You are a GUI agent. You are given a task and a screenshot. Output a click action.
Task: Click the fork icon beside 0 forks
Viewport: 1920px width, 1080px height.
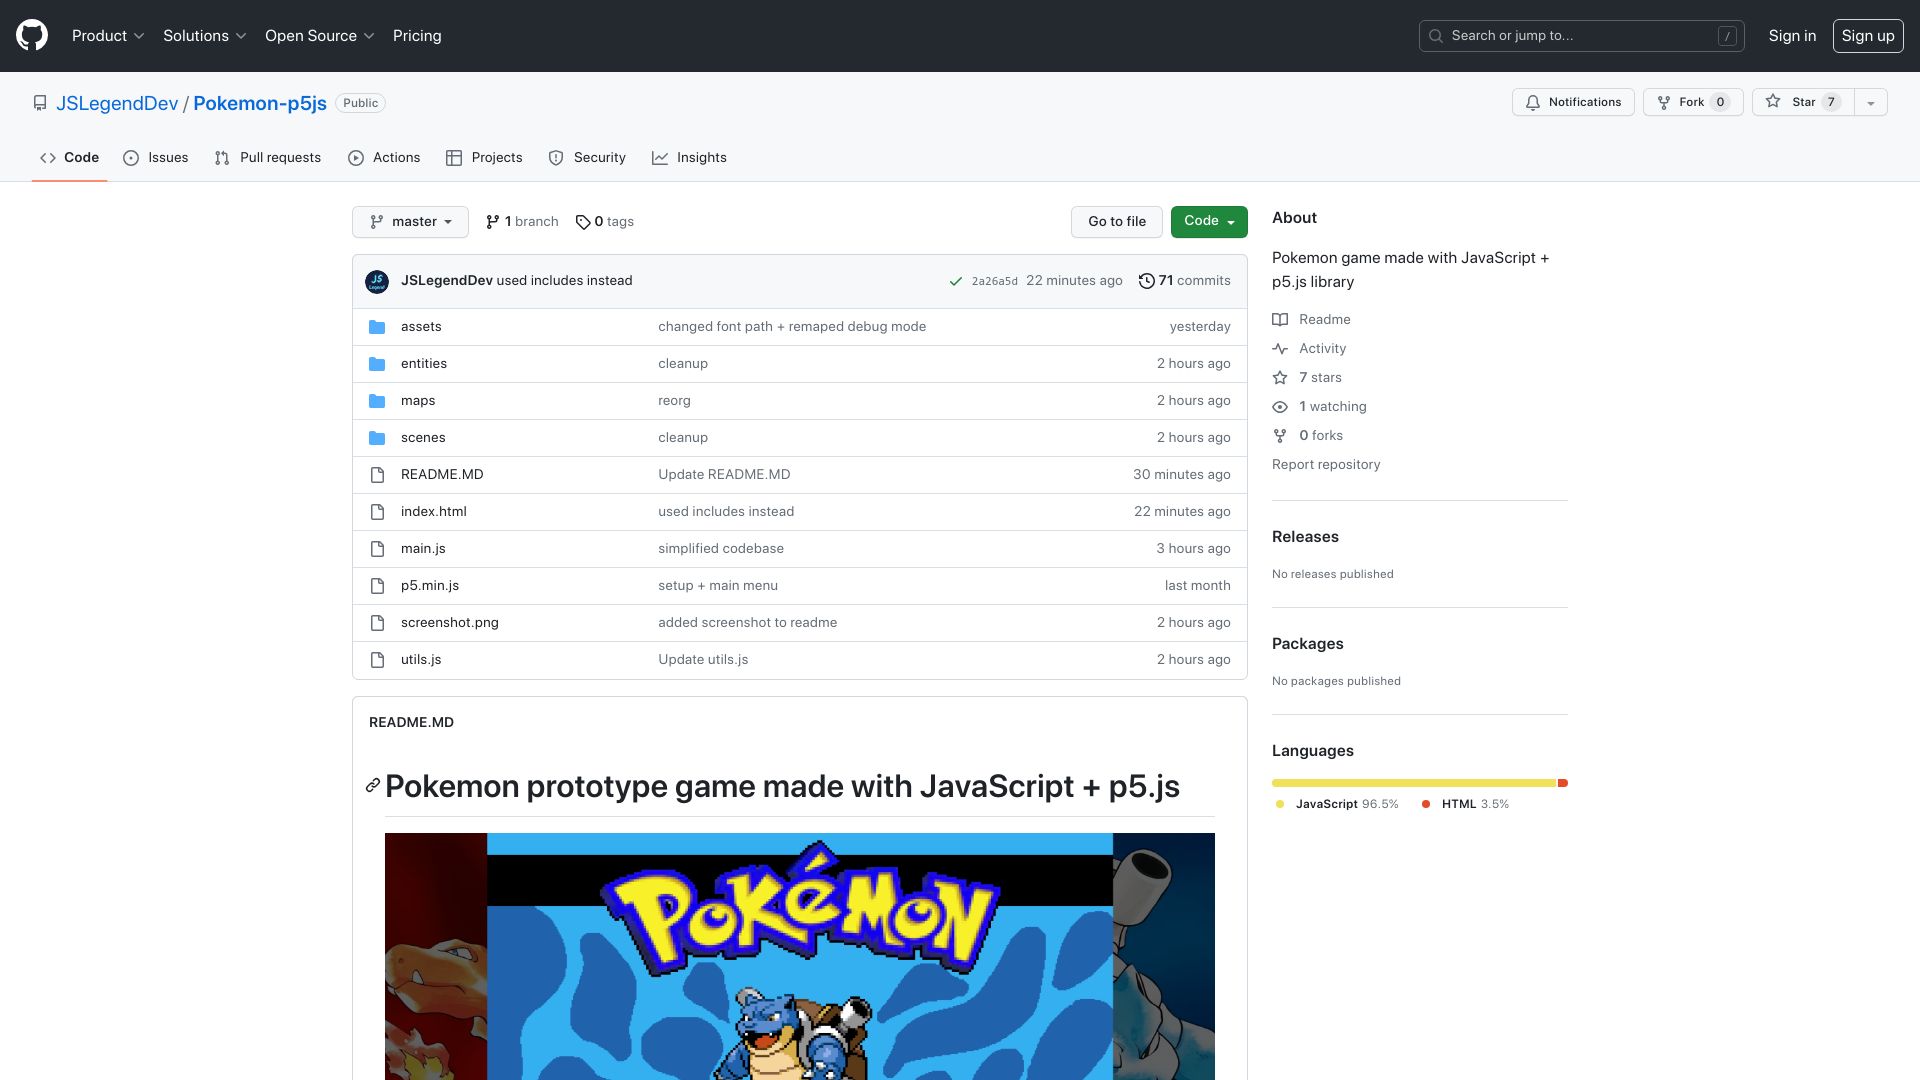tap(1280, 436)
